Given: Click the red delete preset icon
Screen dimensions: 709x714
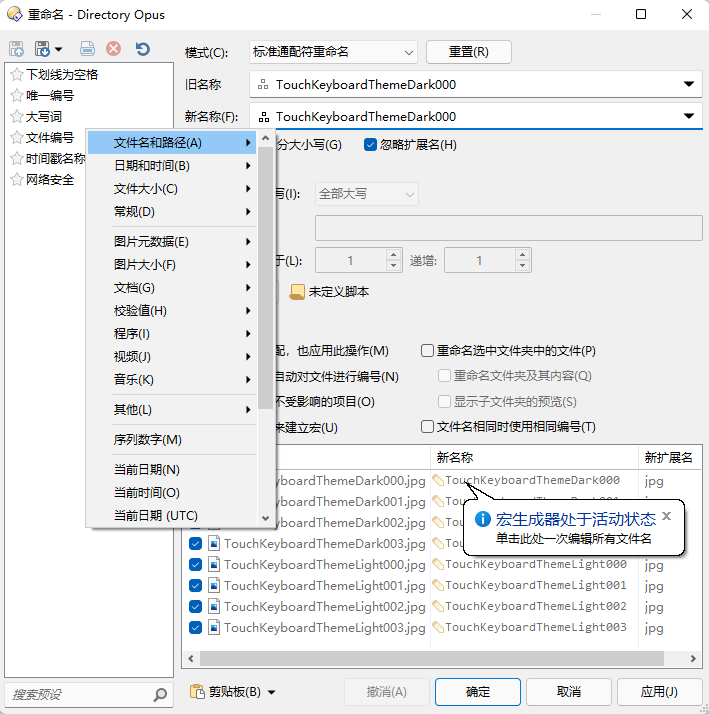Looking at the screenshot, I should 113,49.
